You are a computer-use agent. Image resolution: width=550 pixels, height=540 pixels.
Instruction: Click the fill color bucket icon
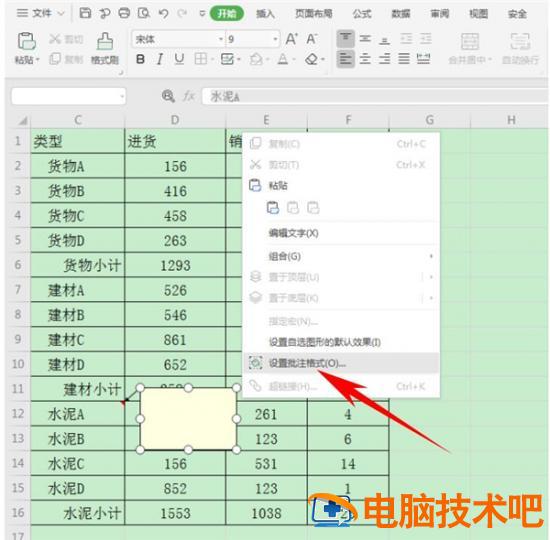(256, 59)
